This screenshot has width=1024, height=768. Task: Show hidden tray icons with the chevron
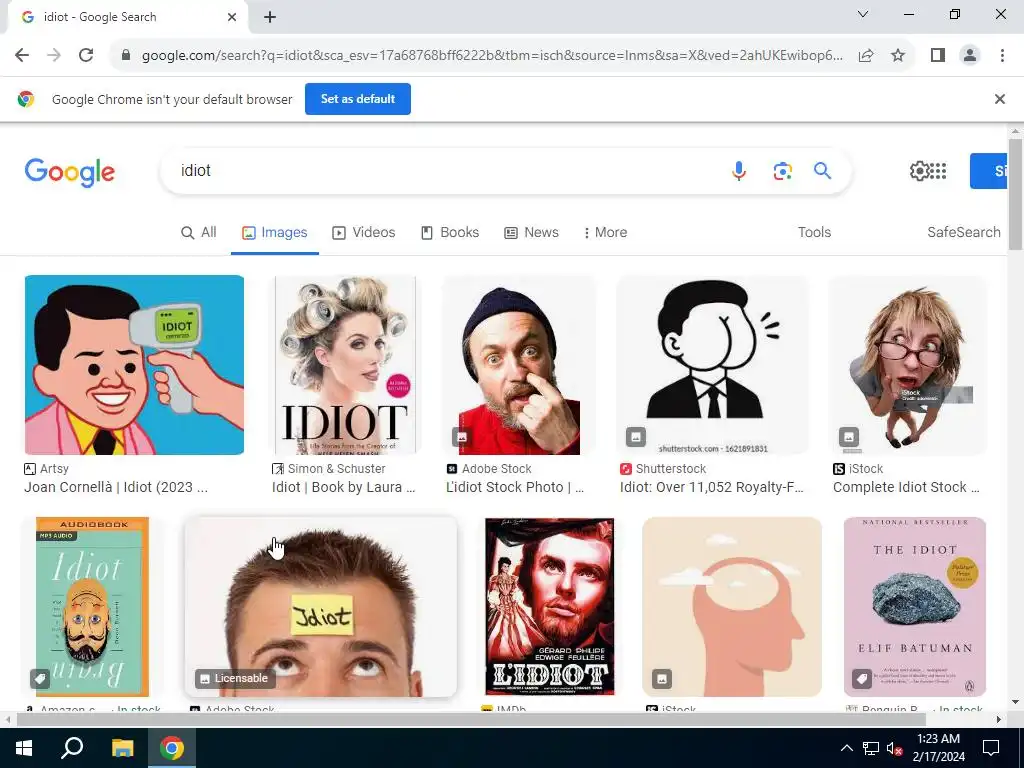tap(846, 748)
